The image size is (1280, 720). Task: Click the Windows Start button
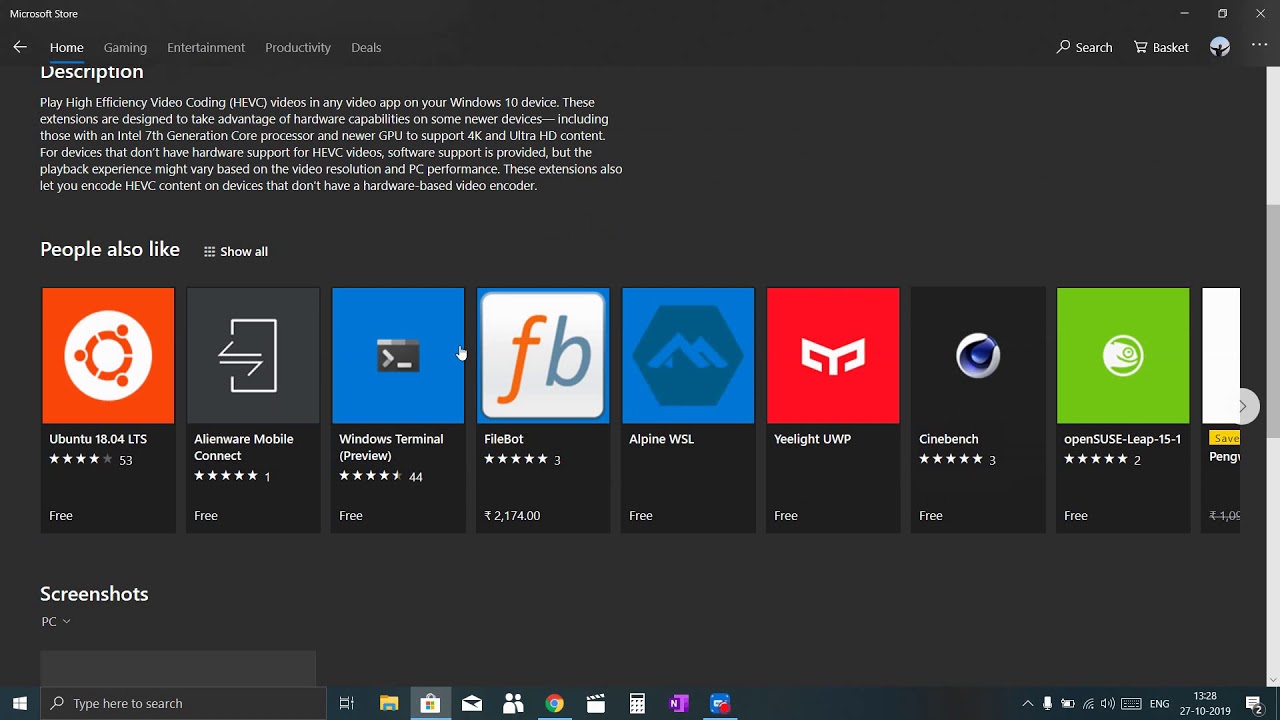coord(20,703)
